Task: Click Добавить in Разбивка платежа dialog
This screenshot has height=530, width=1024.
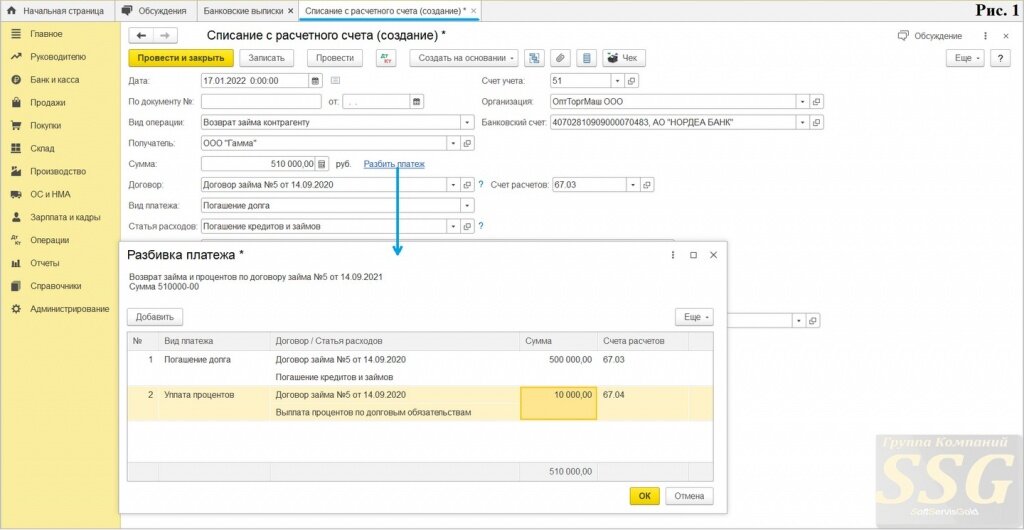Action: [155, 317]
